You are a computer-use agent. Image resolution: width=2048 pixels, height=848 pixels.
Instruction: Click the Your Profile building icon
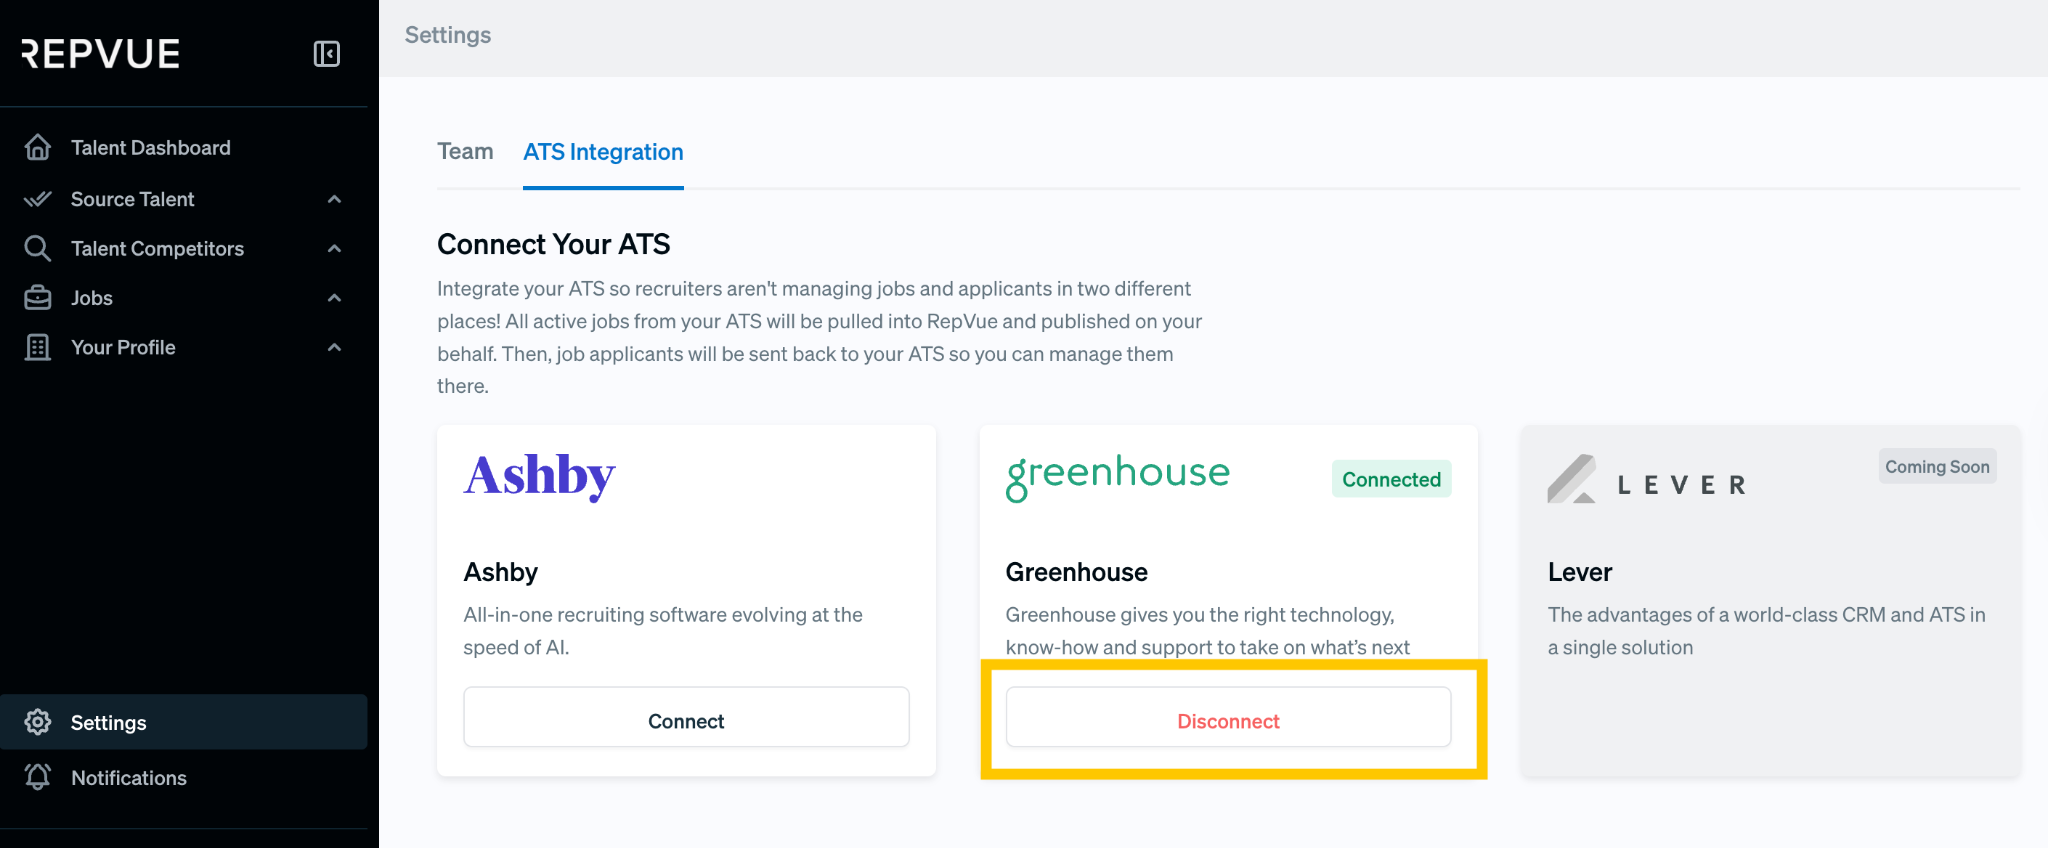click(38, 347)
